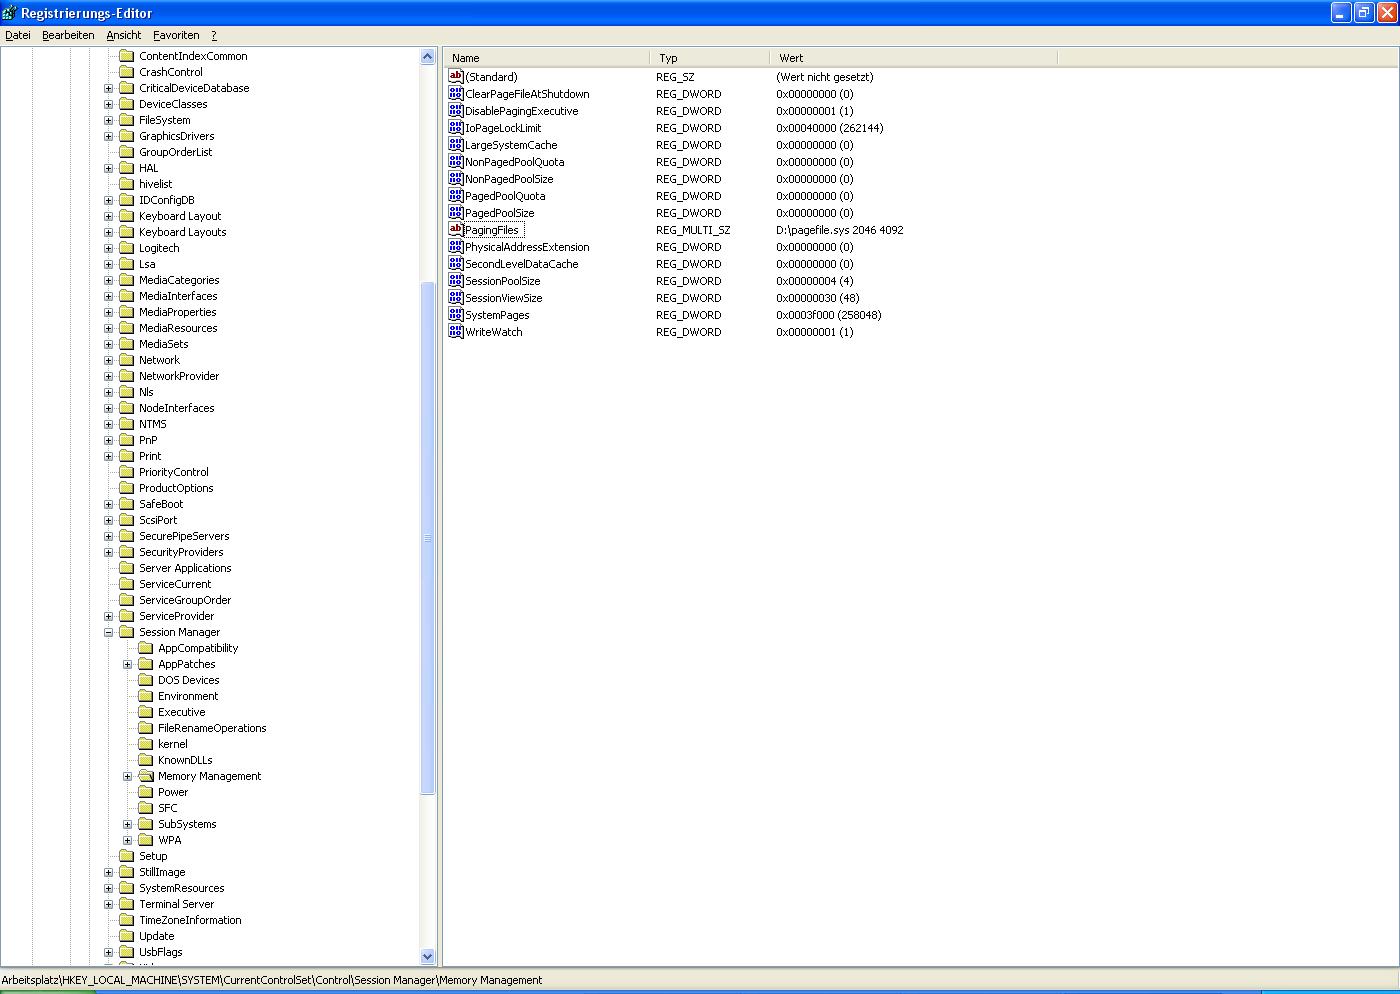Click the DWORD icon beside DisablePagingExecutive

coord(456,111)
